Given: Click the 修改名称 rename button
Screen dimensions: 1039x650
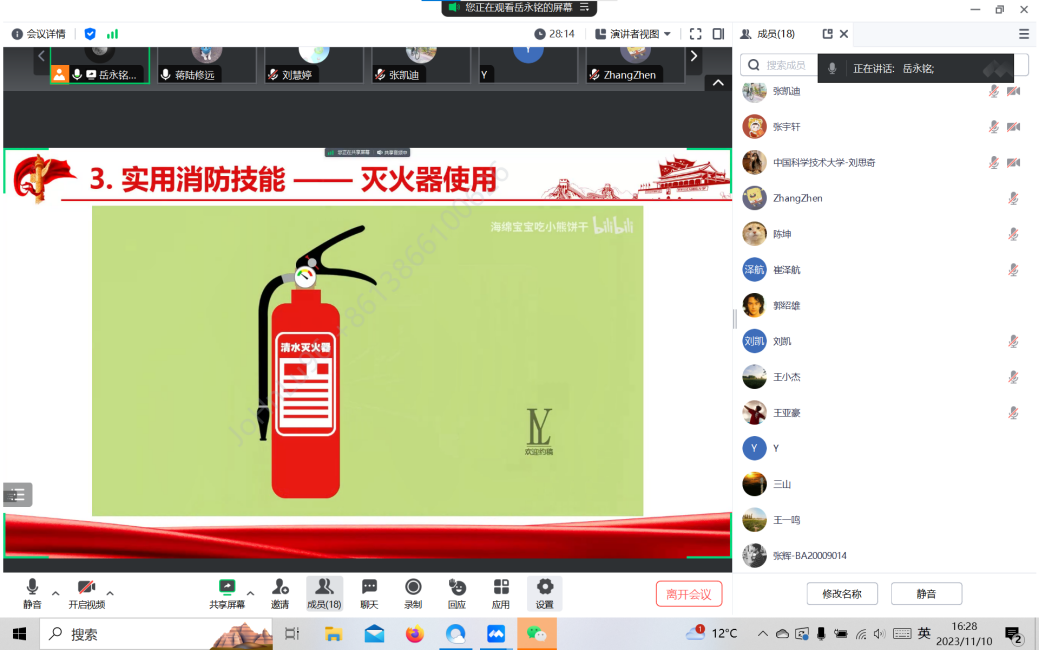Looking at the screenshot, I should coord(842,594).
